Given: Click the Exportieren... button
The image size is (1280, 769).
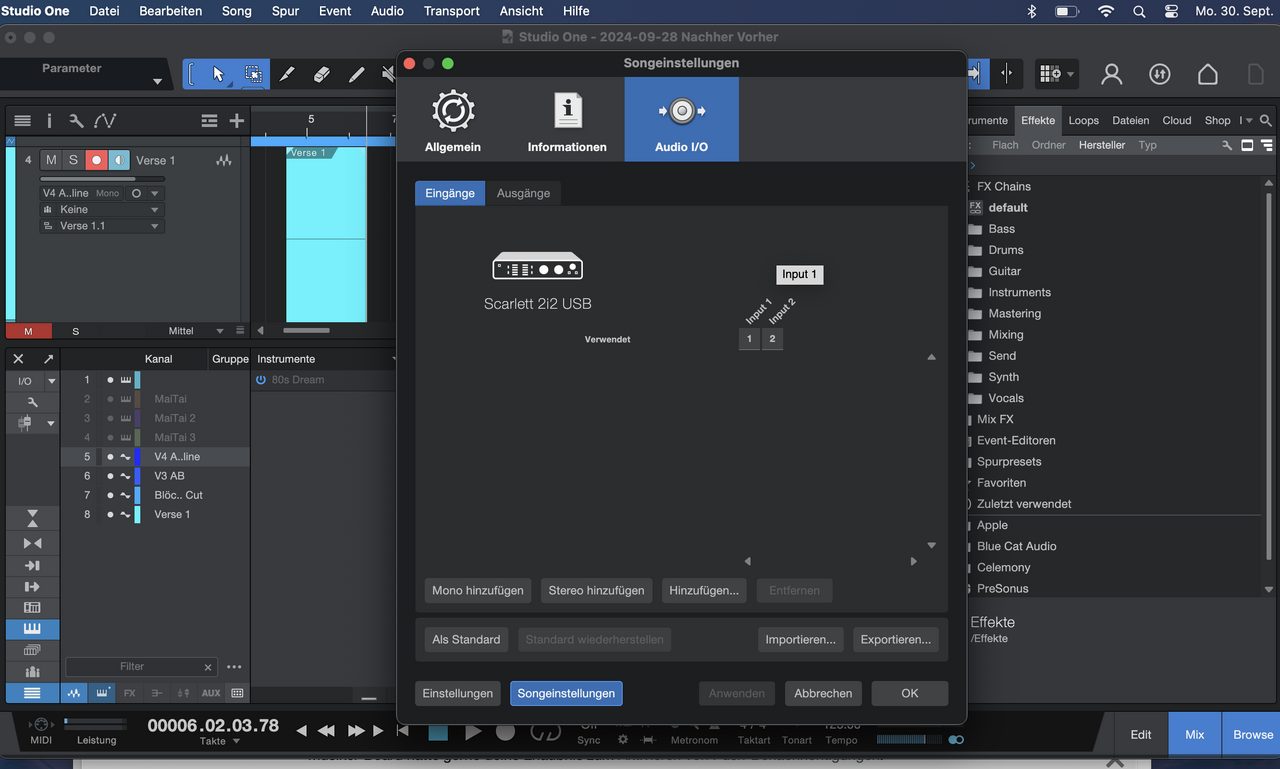Looking at the screenshot, I should (895, 640).
